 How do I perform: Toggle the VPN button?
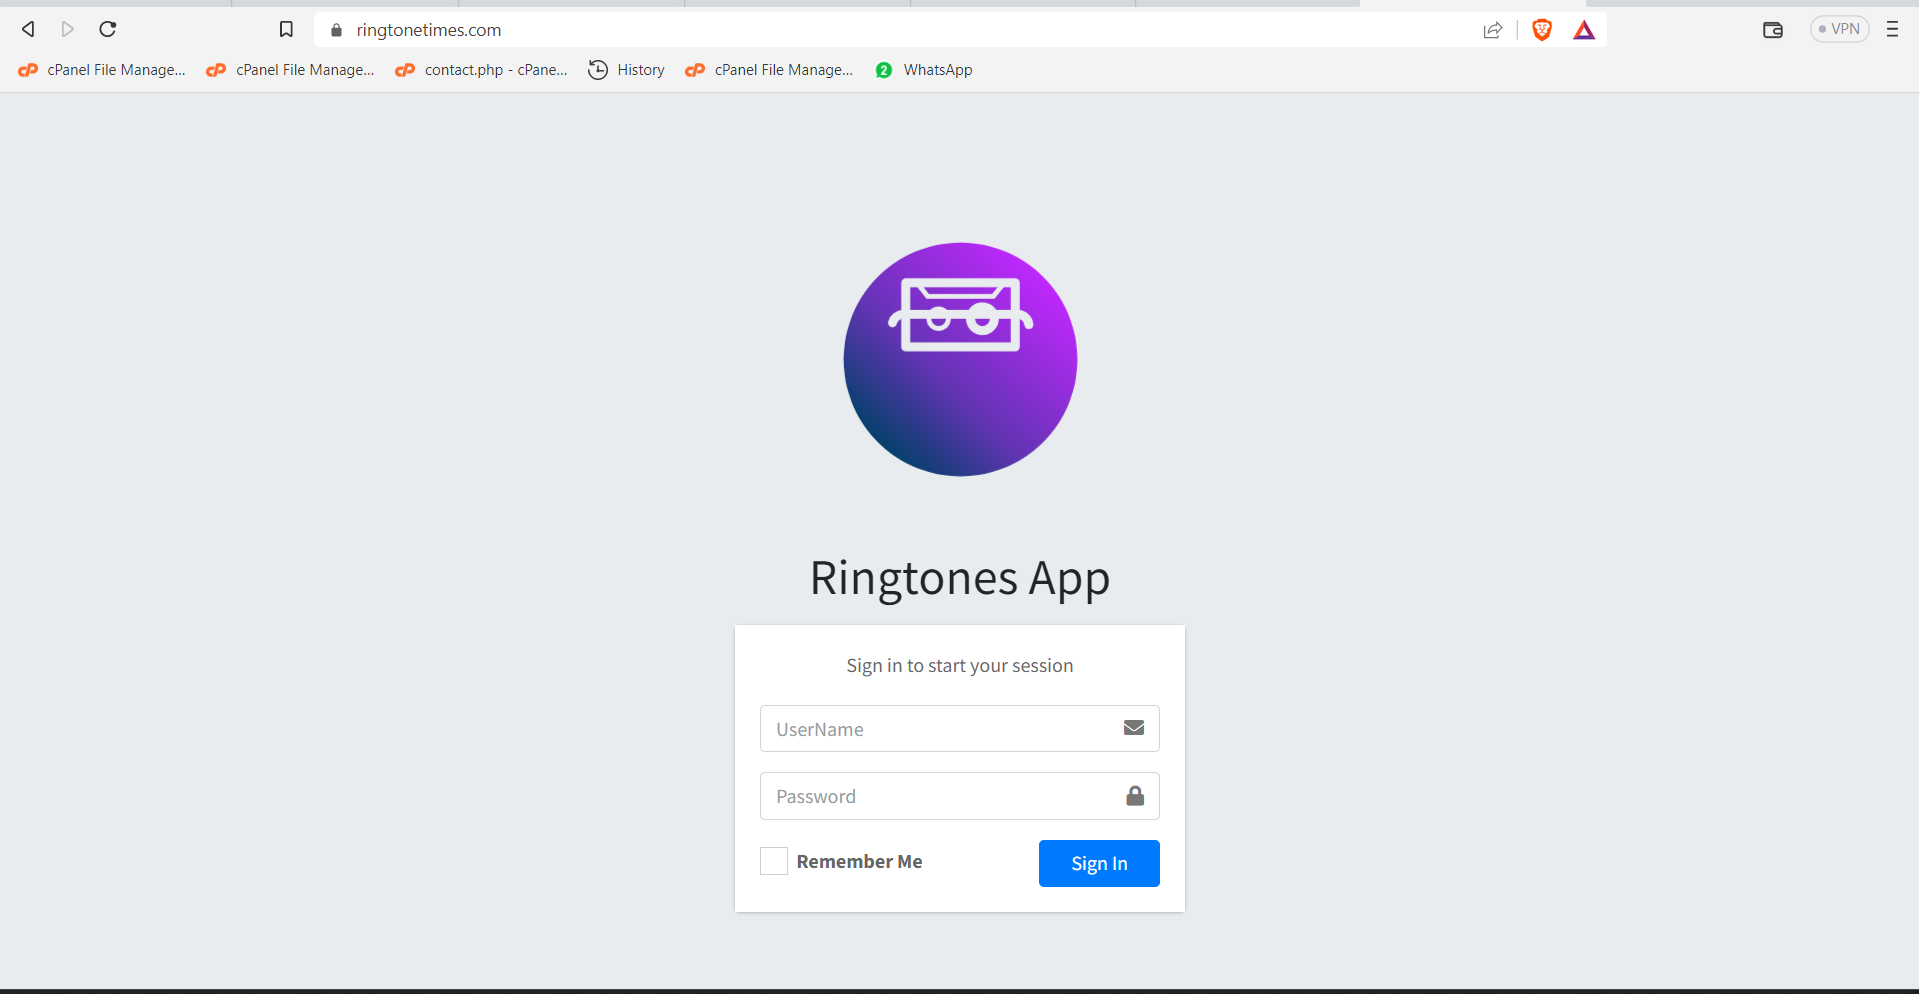pos(1839,29)
